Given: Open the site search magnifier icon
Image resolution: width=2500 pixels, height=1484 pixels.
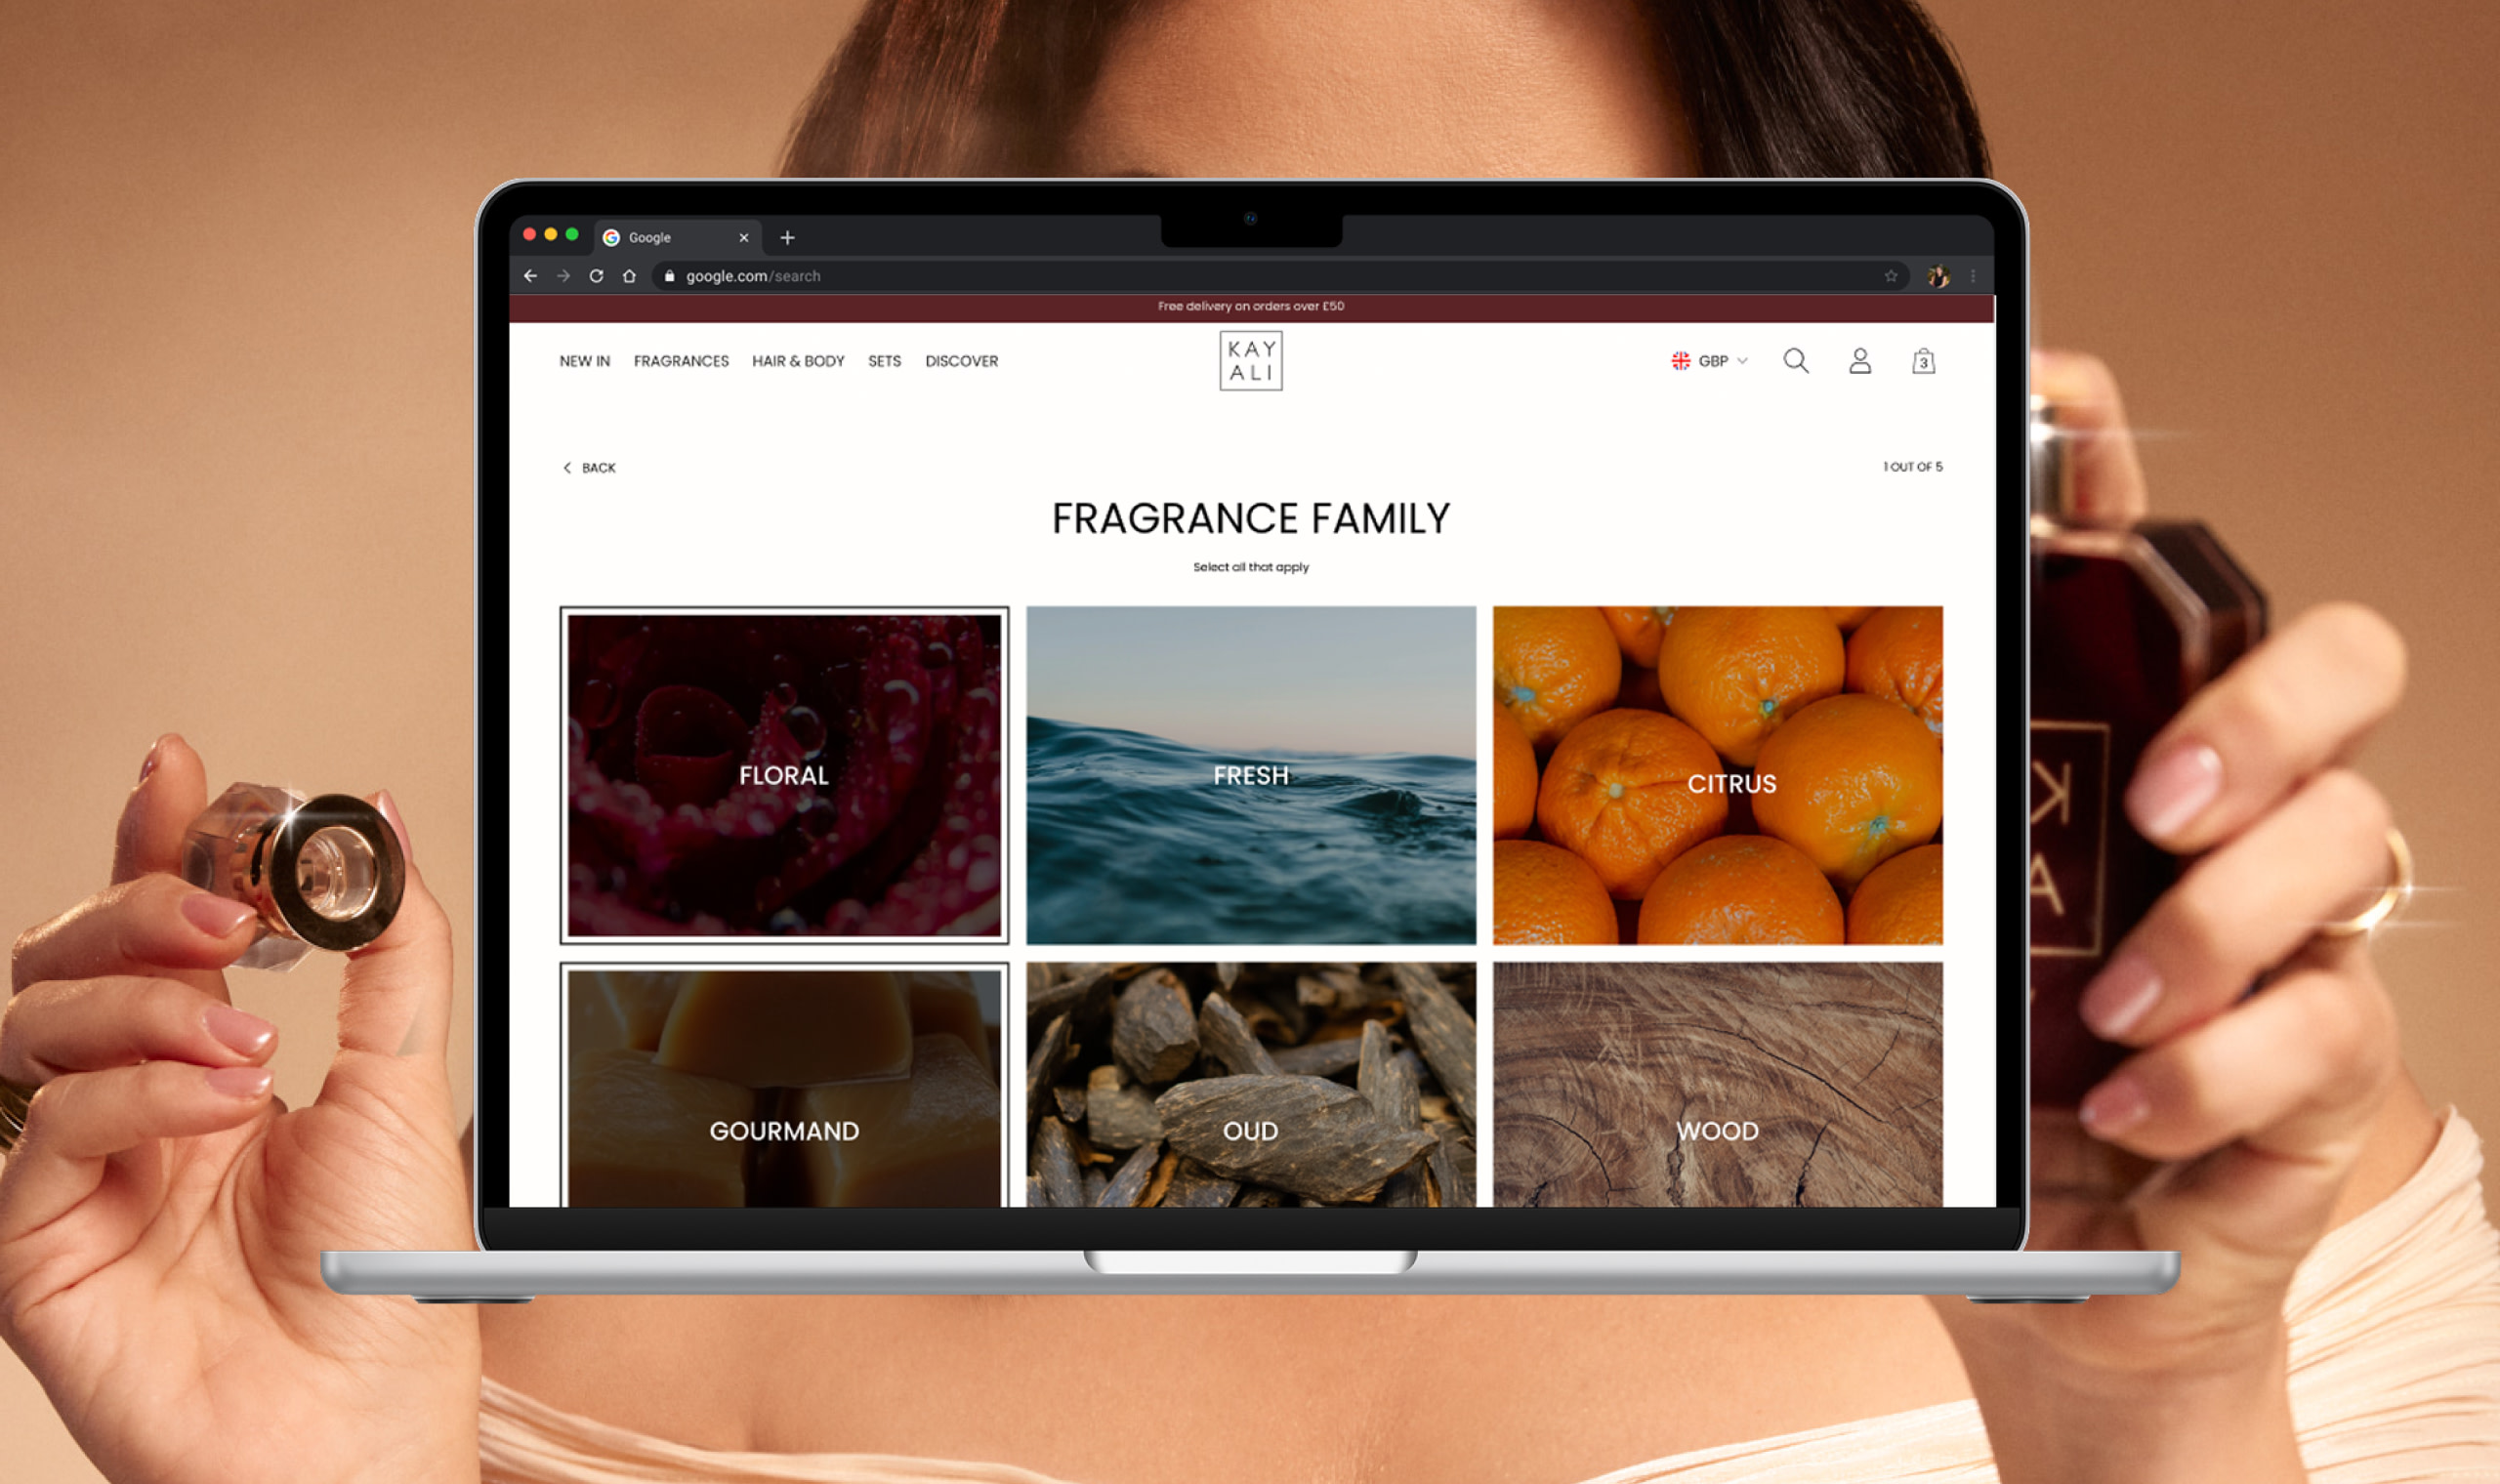Looking at the screenshot, I should [x=1795, y=361].
